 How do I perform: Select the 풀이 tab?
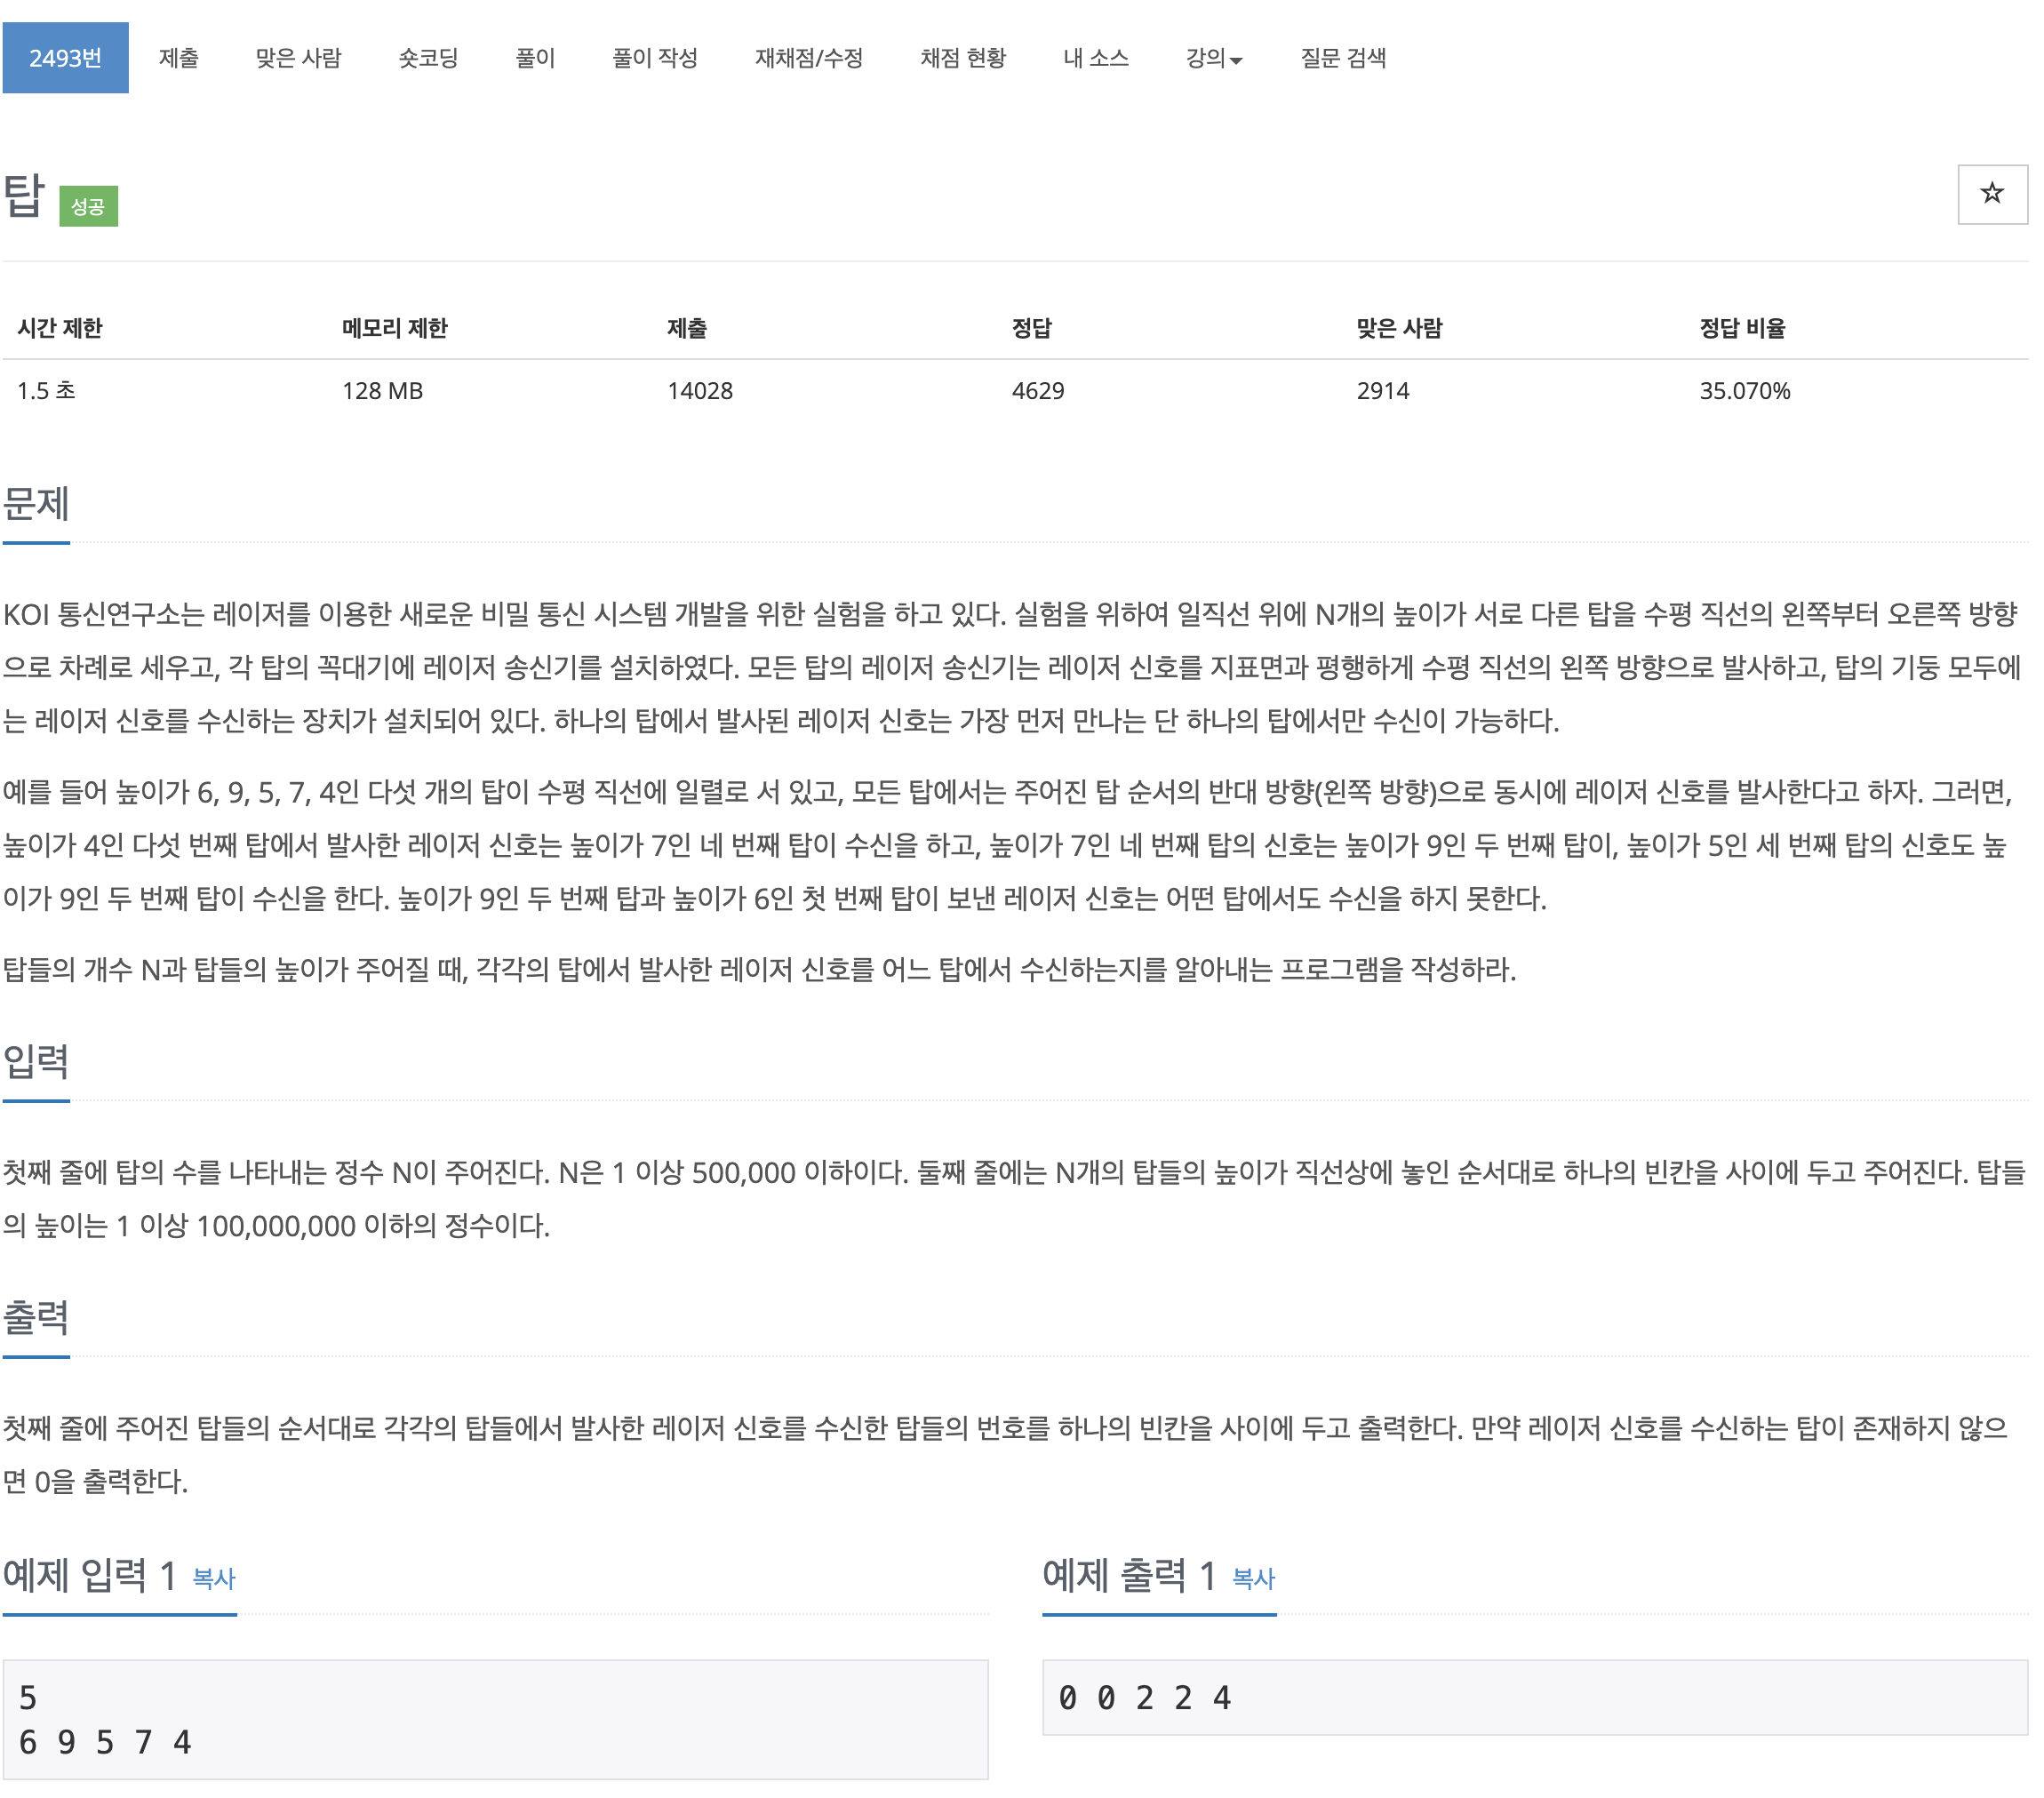pos(535,58)
